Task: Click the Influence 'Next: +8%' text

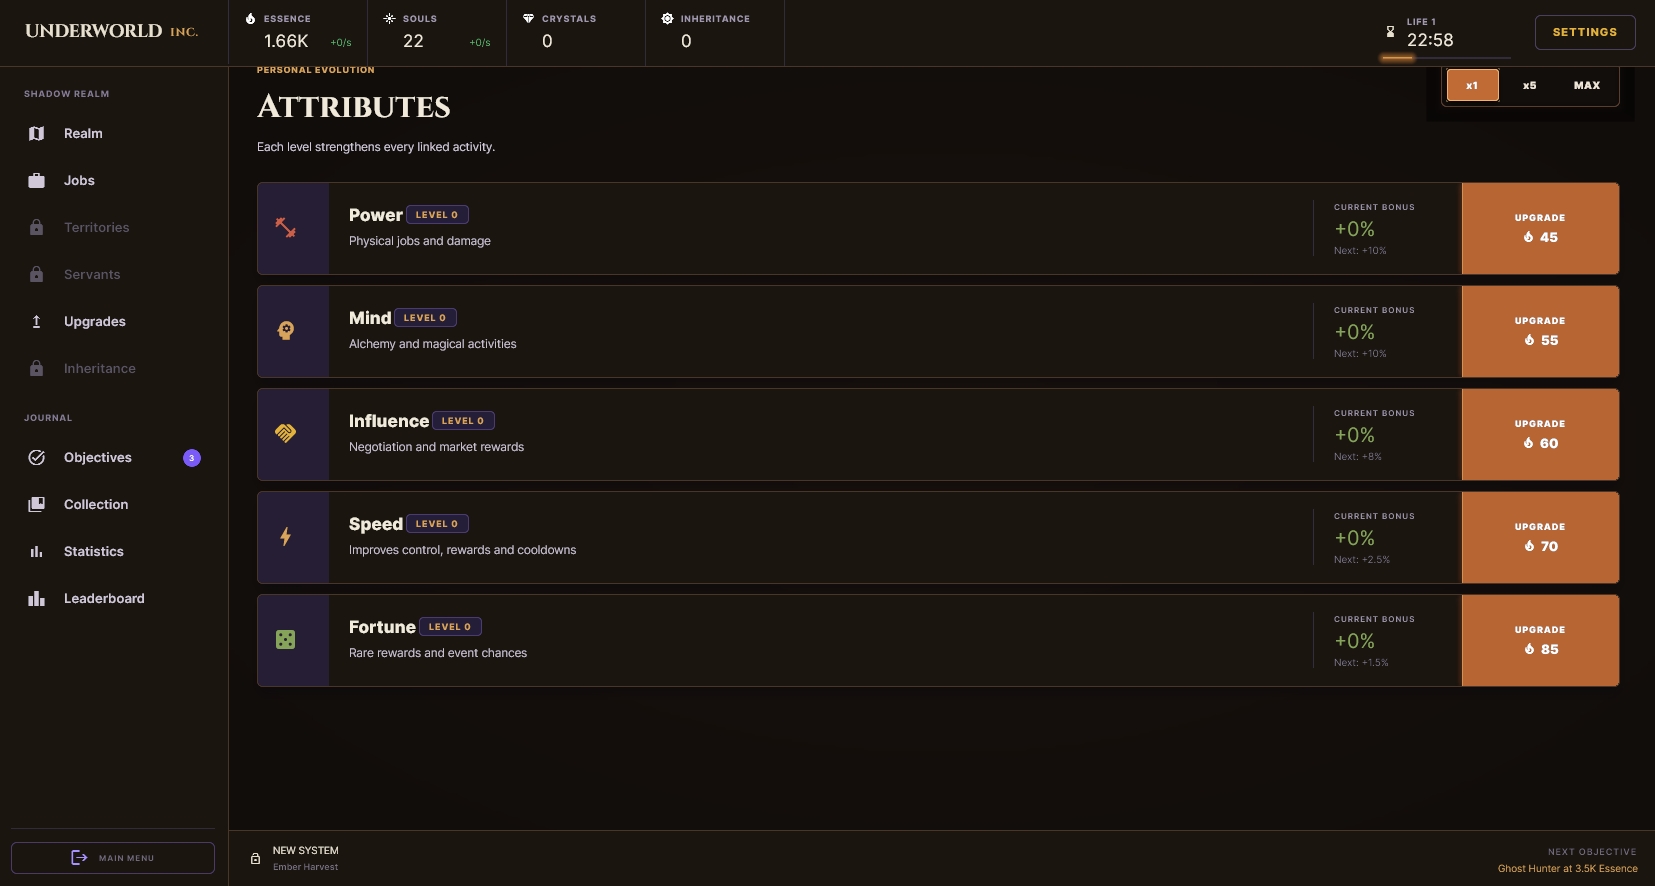Action: click(x=1358, y=457)
